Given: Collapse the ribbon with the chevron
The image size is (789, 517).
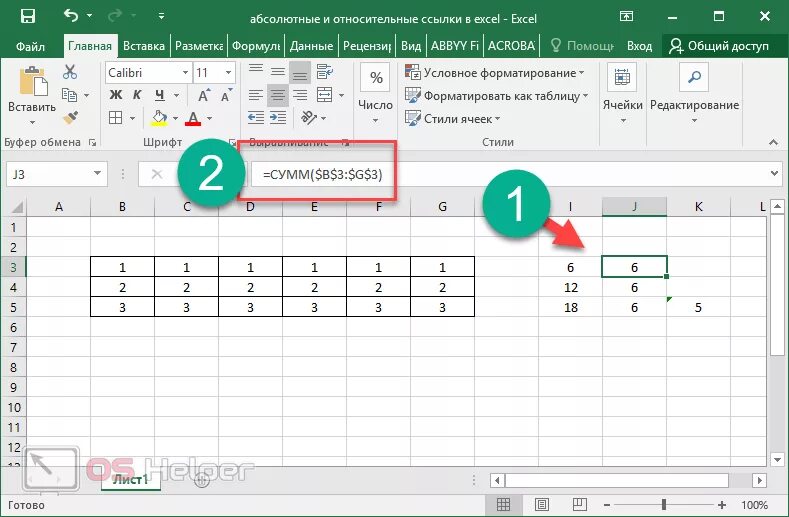Looking at the screenshot, I should point(773,143).
